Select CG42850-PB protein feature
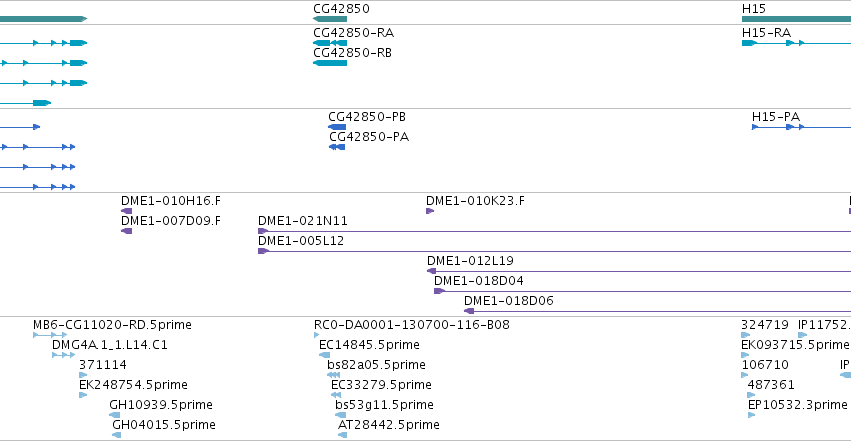This screenshot has height=441, width=851. pos(337,127)
